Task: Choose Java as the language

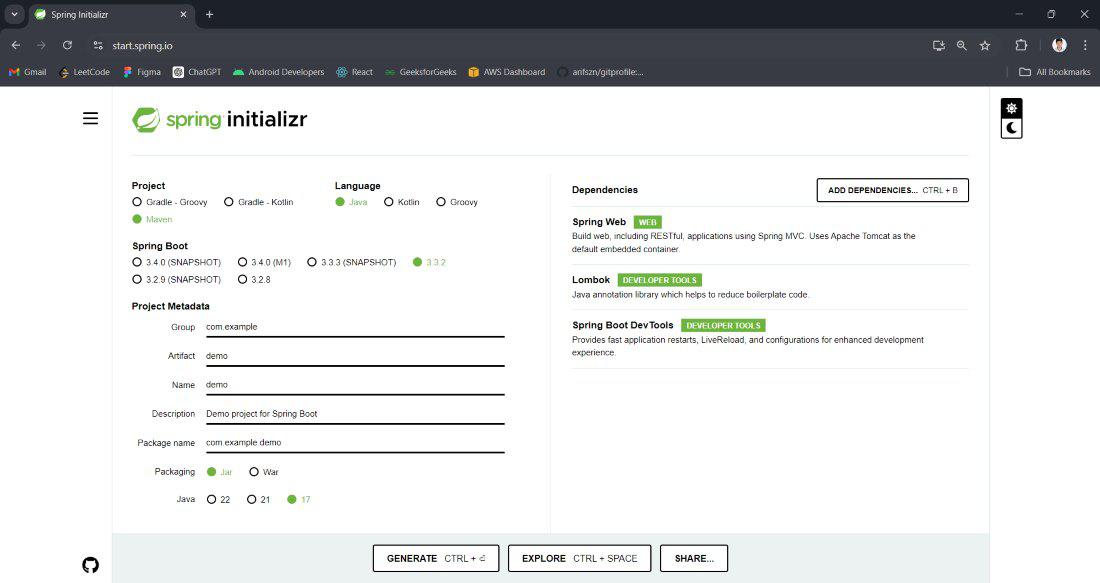Action: [351, 202]
